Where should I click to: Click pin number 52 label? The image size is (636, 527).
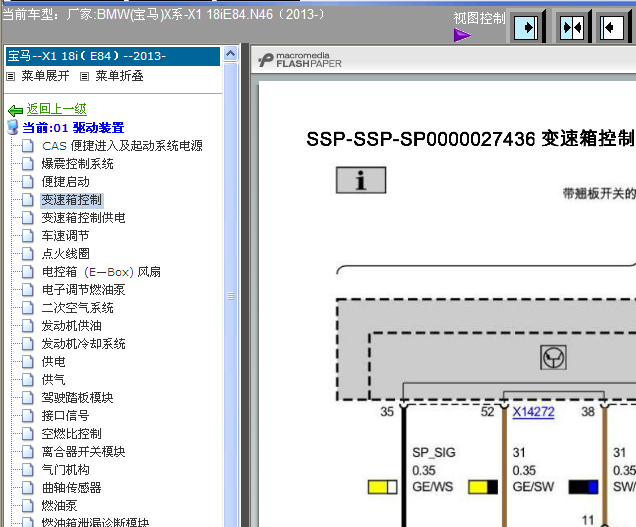tap(488, 412)
